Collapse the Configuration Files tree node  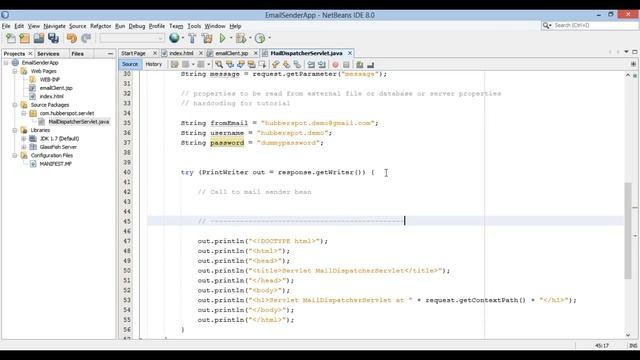[x=15, y=156]
